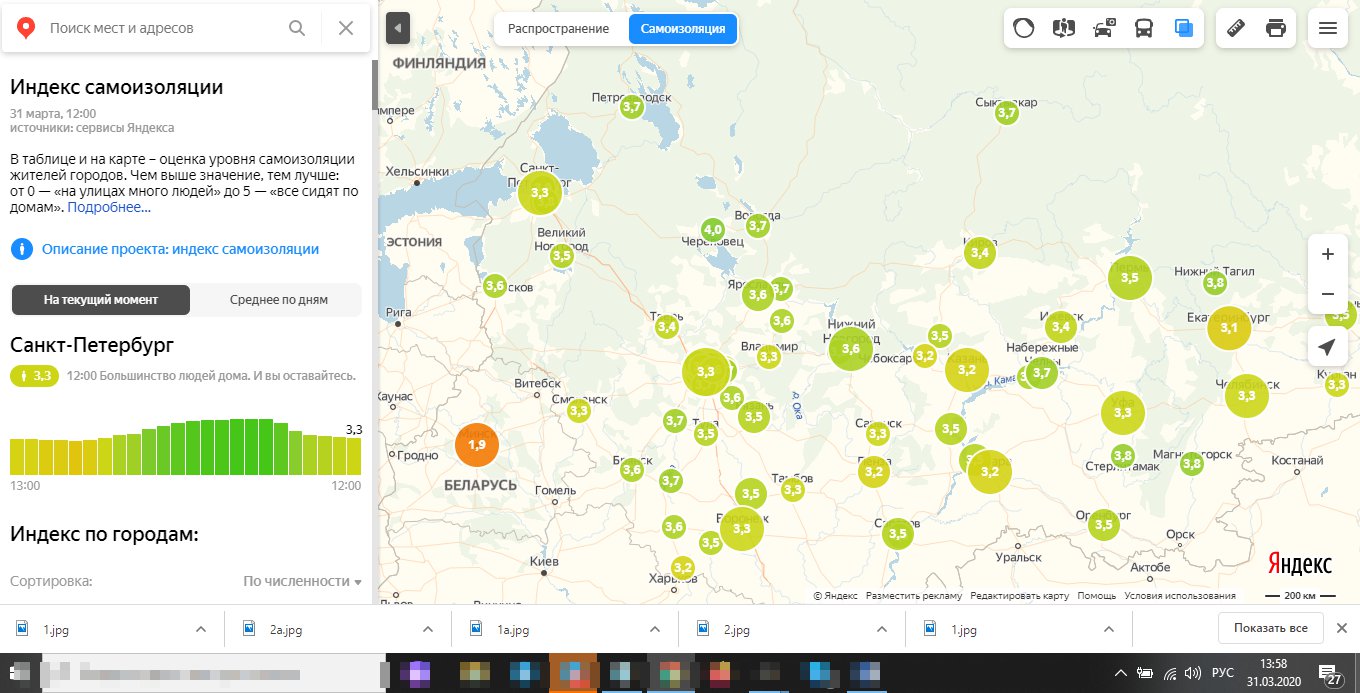Show hidden tray icons chevron
The height and width of the screenshot is (693, 1360).
(1122, 673)
